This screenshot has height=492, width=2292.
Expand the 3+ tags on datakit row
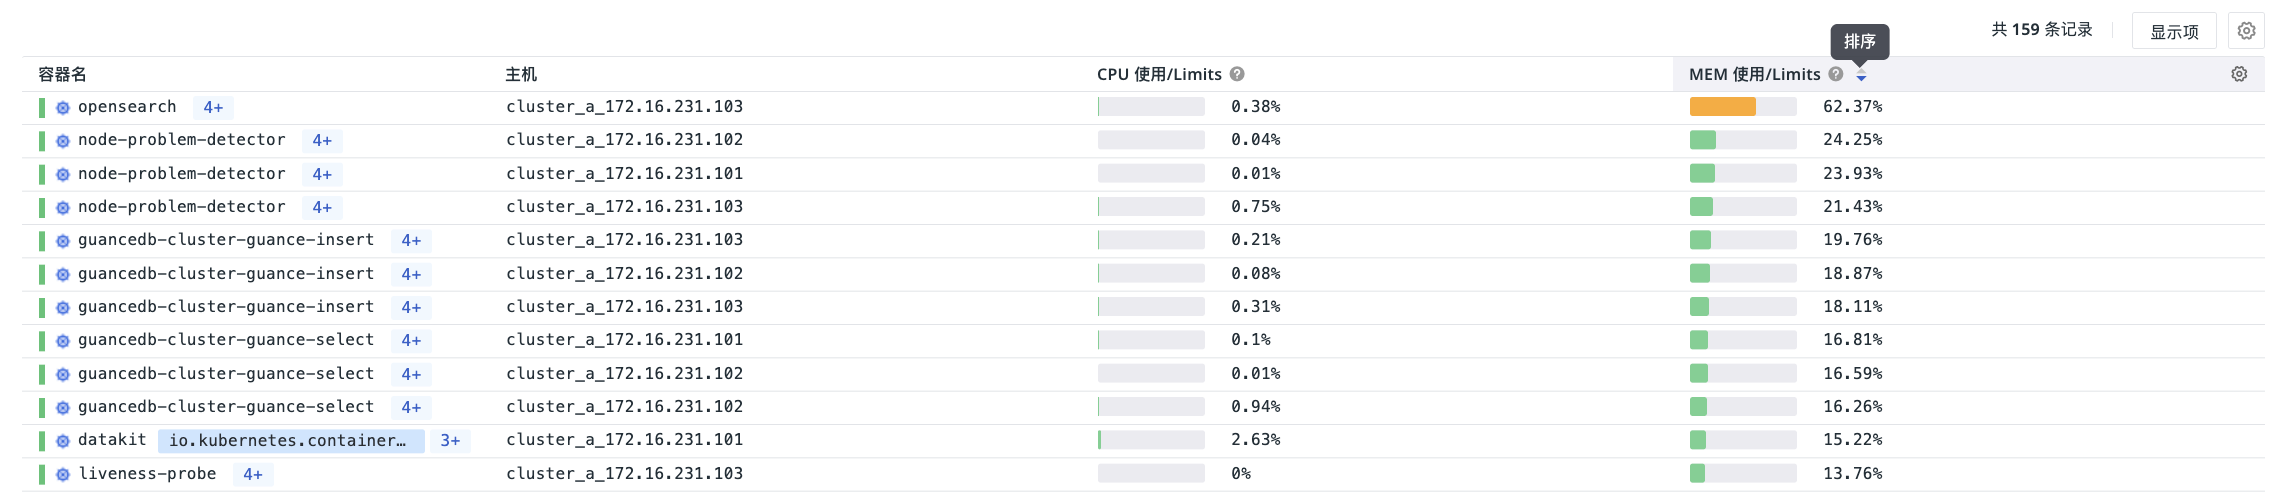450,441
